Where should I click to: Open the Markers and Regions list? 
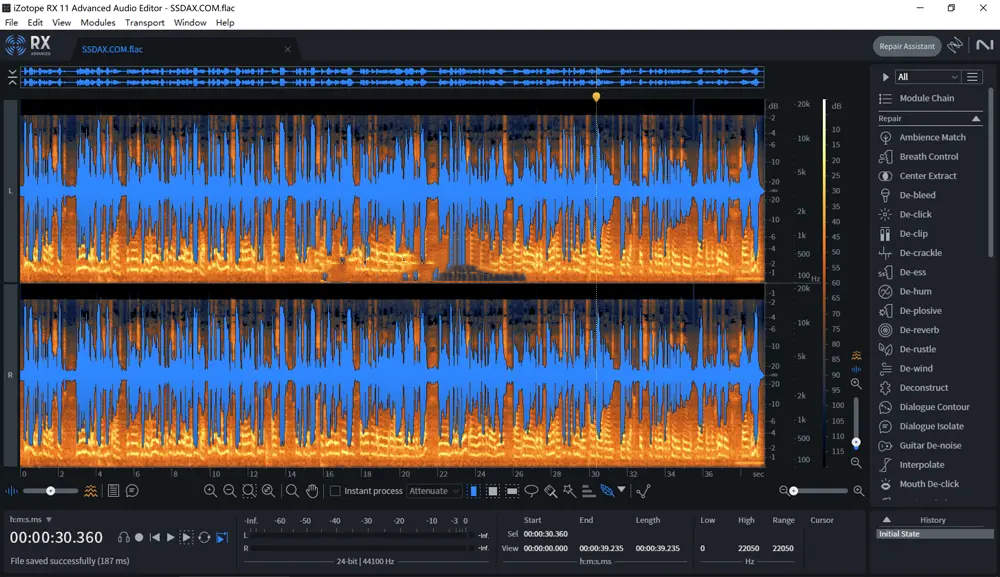(x=113, y=491)
